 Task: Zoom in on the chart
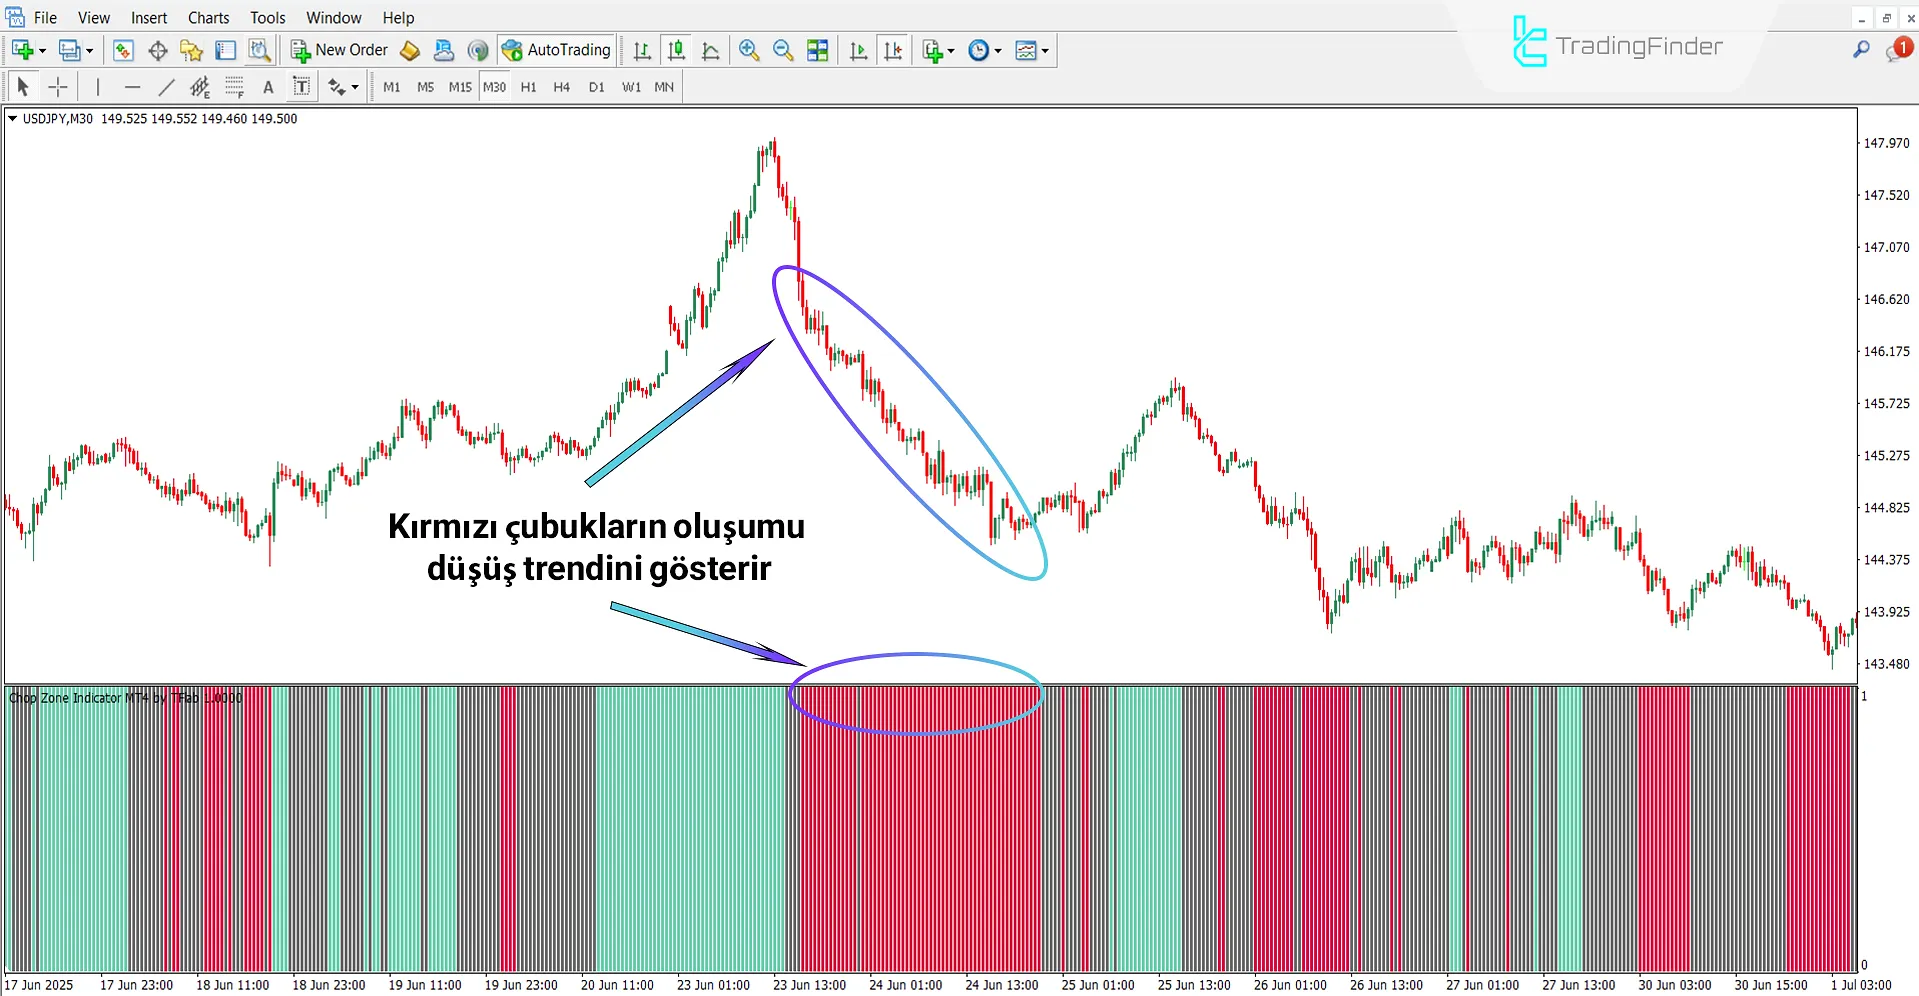[x=749, y=50]
